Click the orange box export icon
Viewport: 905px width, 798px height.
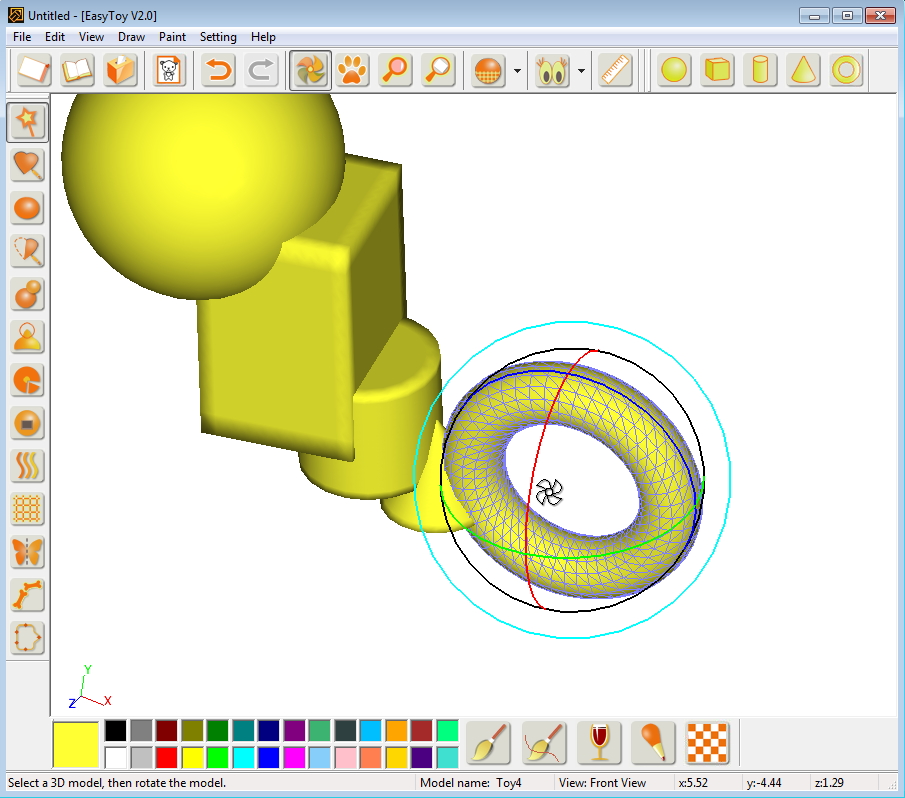point(120,70)
